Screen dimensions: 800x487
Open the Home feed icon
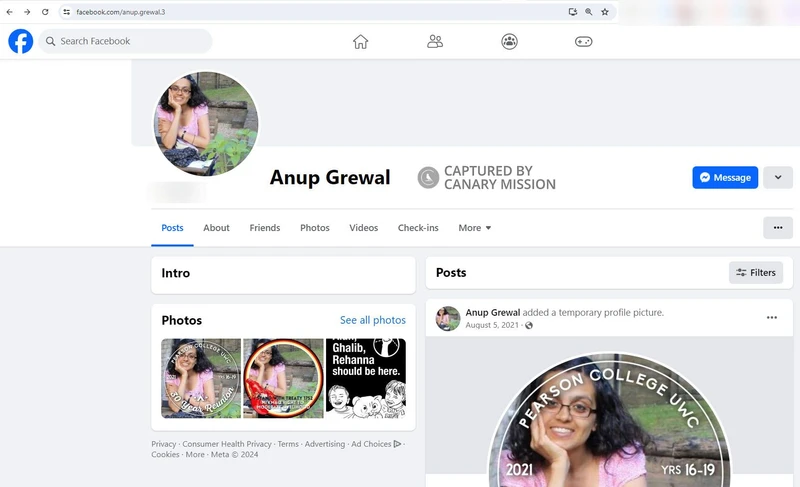[x=360, y=41]
